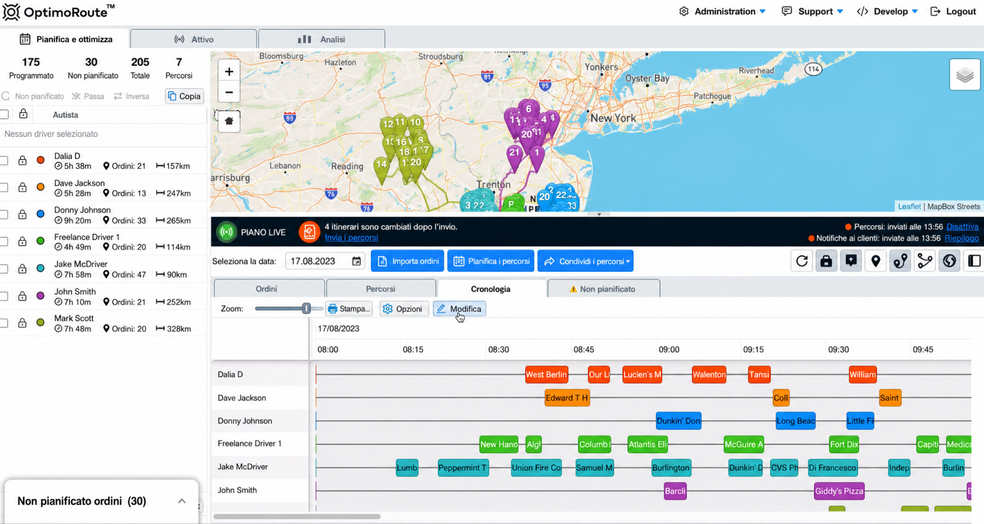Viewport: 984px width, 524px height.
Task: Select the Mark Scott driver checkbox
Action: pyautogui.click(x=4, y=323)
